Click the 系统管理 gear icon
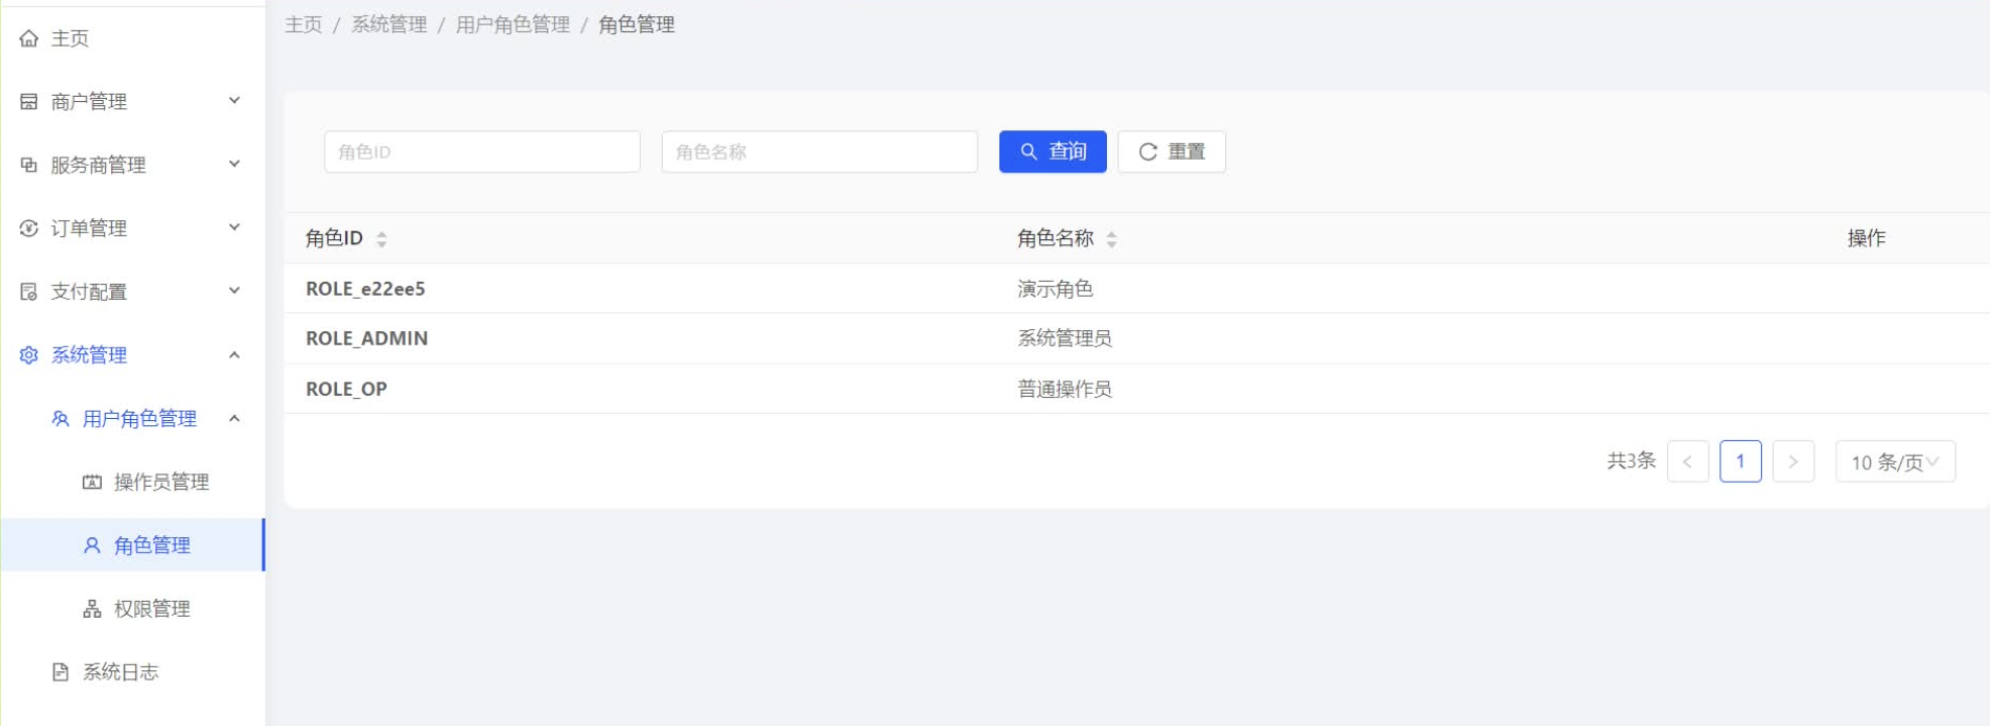Image resolution: width=1990 pixels, height=726 pixels. pyautogui.click(x=29, y=355)
